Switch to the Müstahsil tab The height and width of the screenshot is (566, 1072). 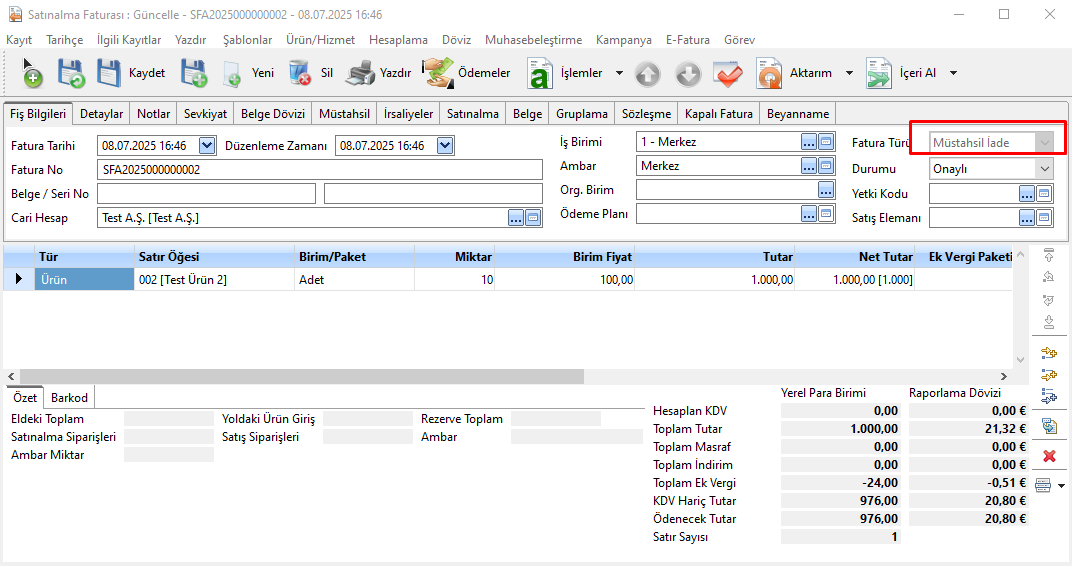pos(344,114)
